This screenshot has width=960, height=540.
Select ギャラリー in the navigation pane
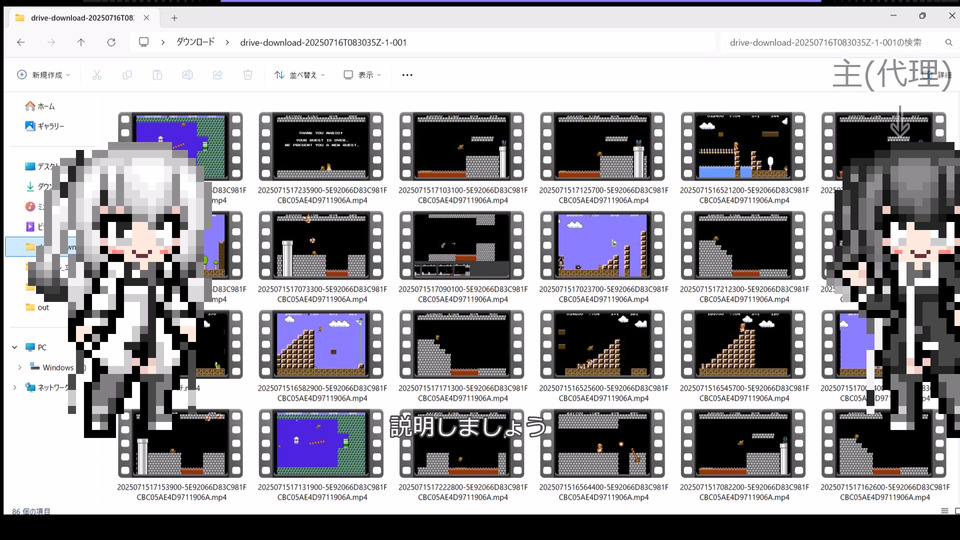coord(45,126)
